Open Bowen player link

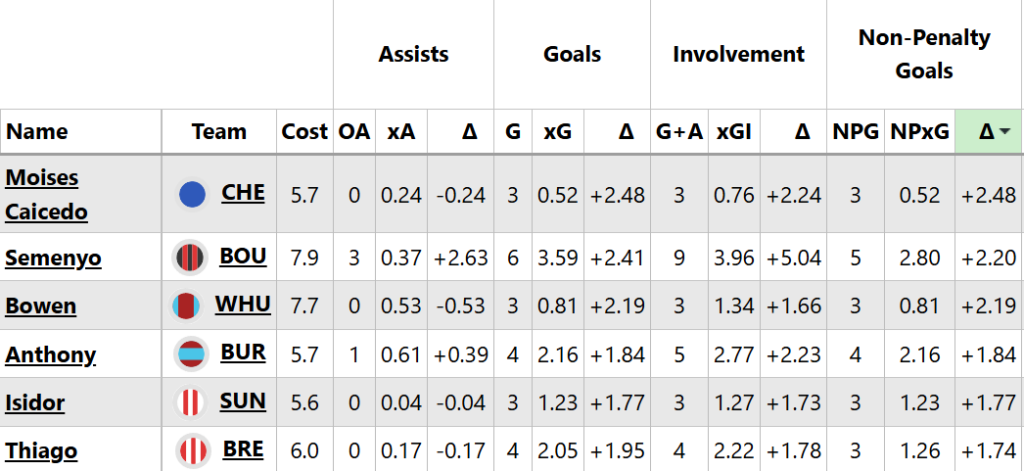click(x=40, y=305)
